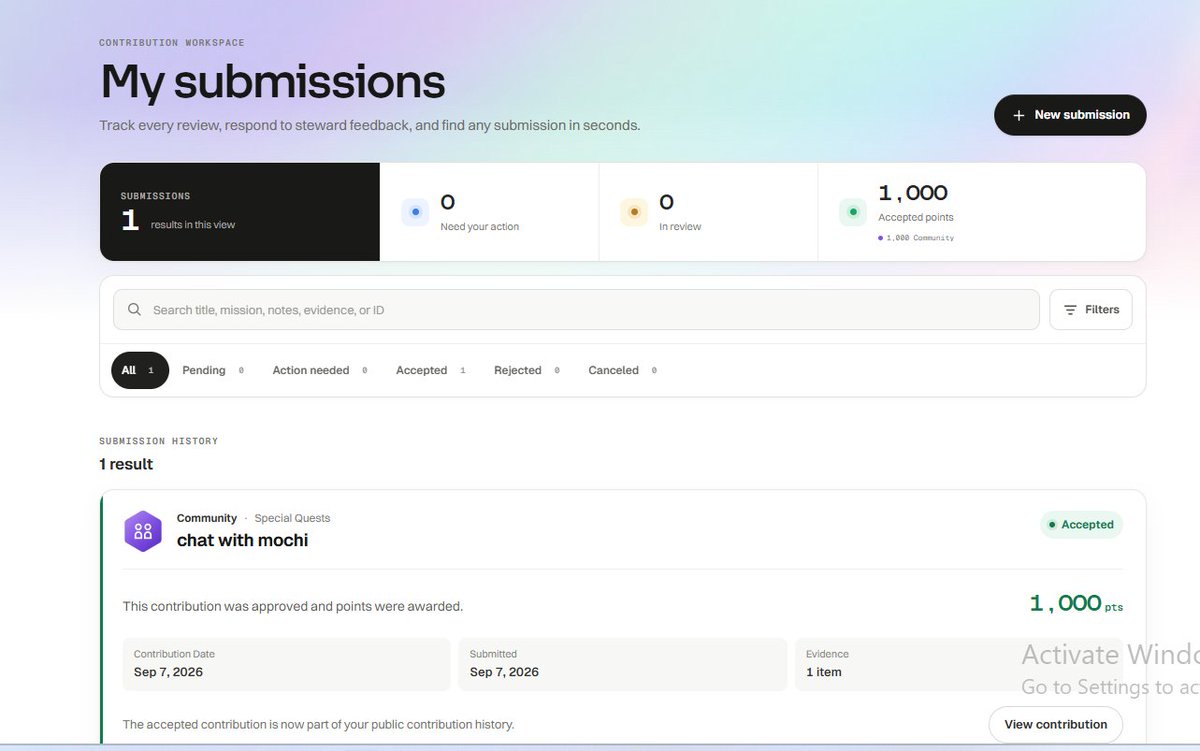The width and height of the screenshot is (1200, 751).
Task: Click the green Accepted status badge
Action: pos(1081,525)
